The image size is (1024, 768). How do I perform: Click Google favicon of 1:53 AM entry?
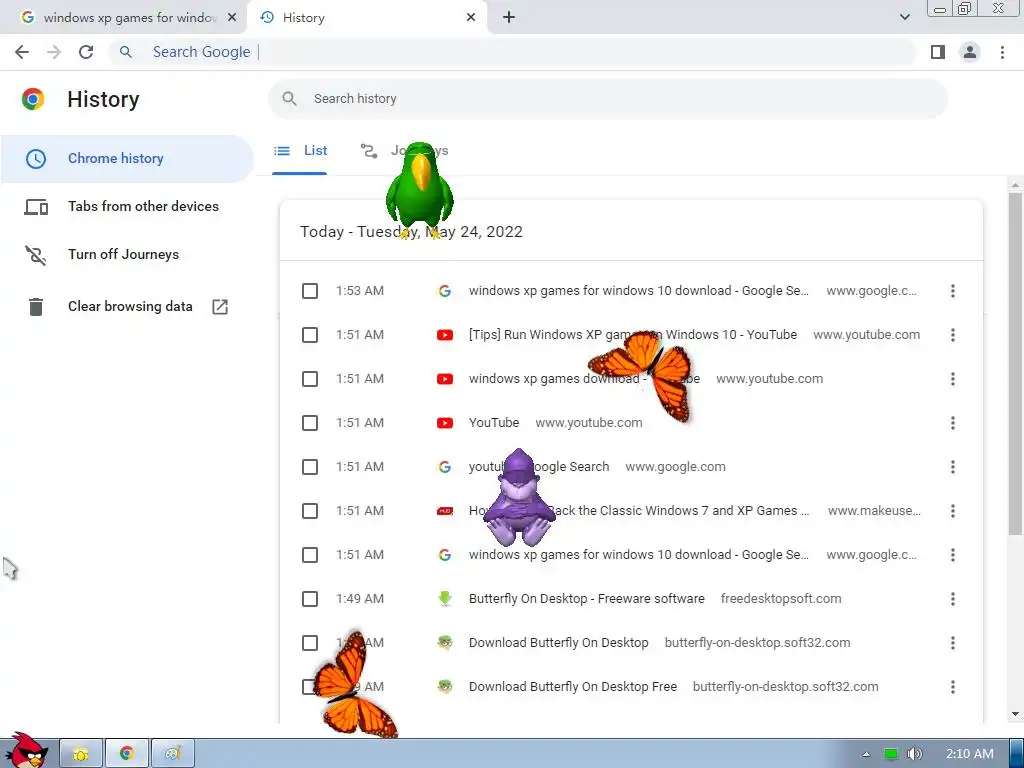tap(445, 291)
